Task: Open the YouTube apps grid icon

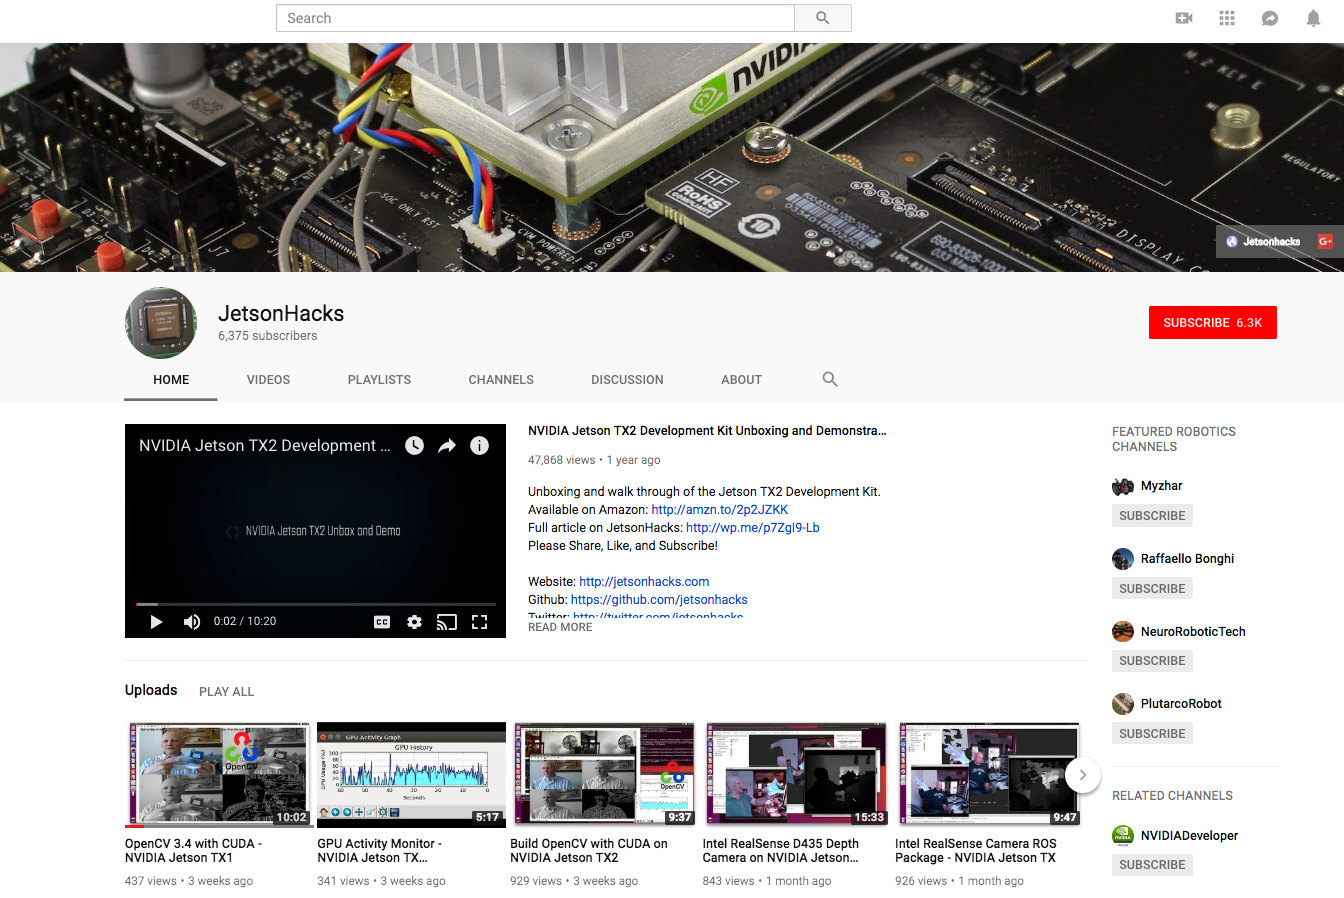Action: [x=1227, y=18]
